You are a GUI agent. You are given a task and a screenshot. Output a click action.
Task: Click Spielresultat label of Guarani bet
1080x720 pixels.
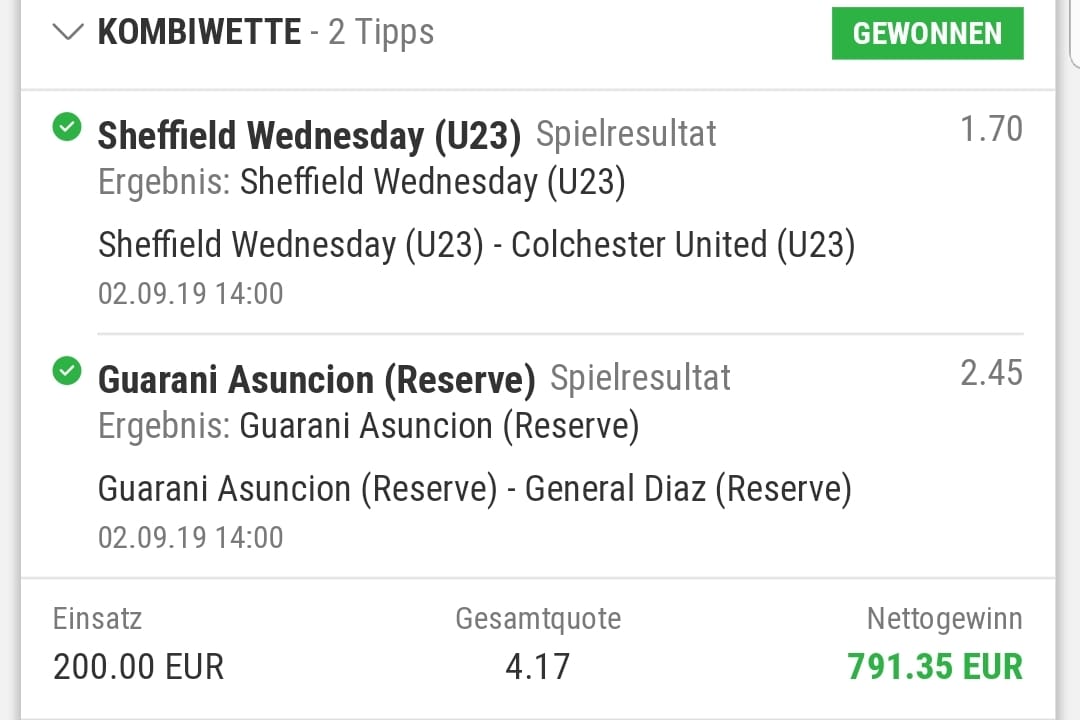pos(640,378)
